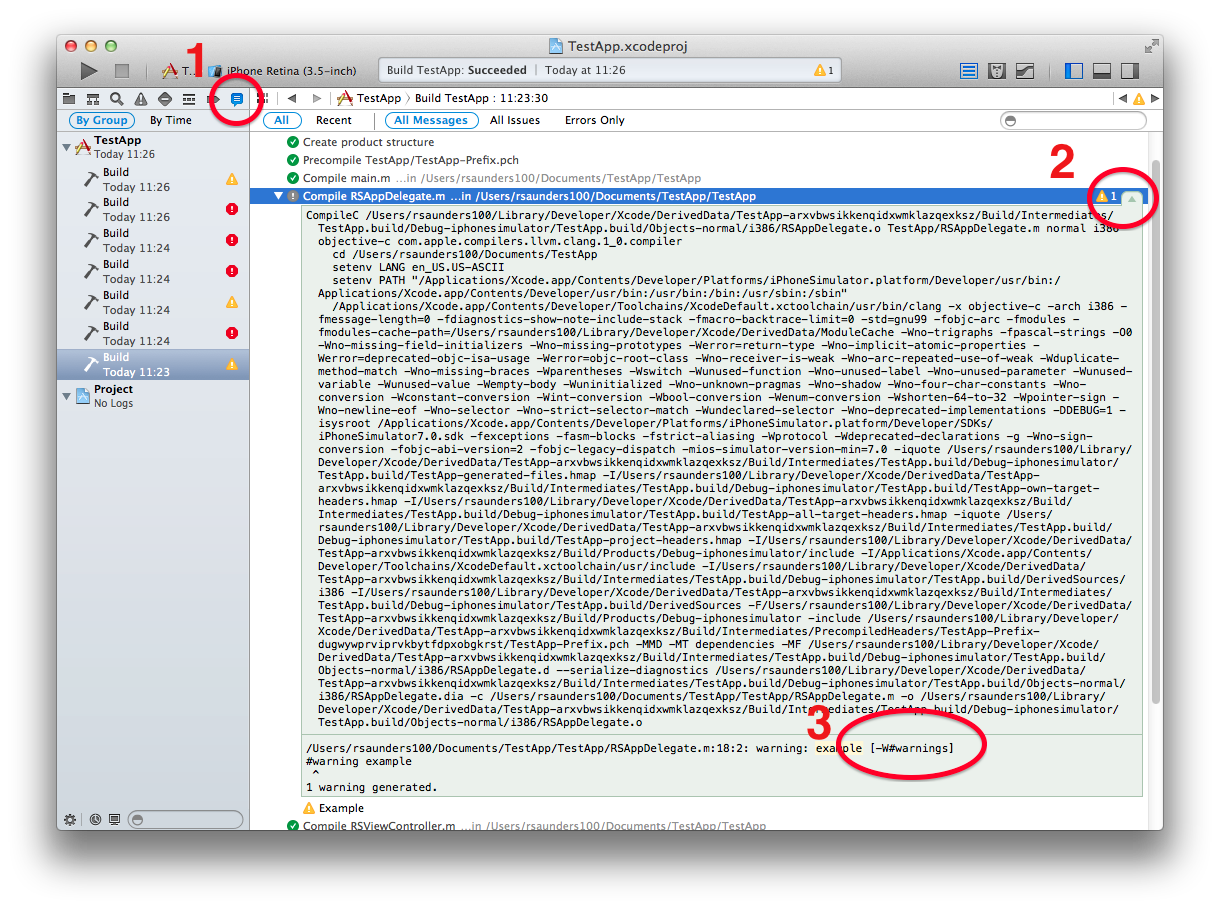Show the related items grid icon

[263, 98]
